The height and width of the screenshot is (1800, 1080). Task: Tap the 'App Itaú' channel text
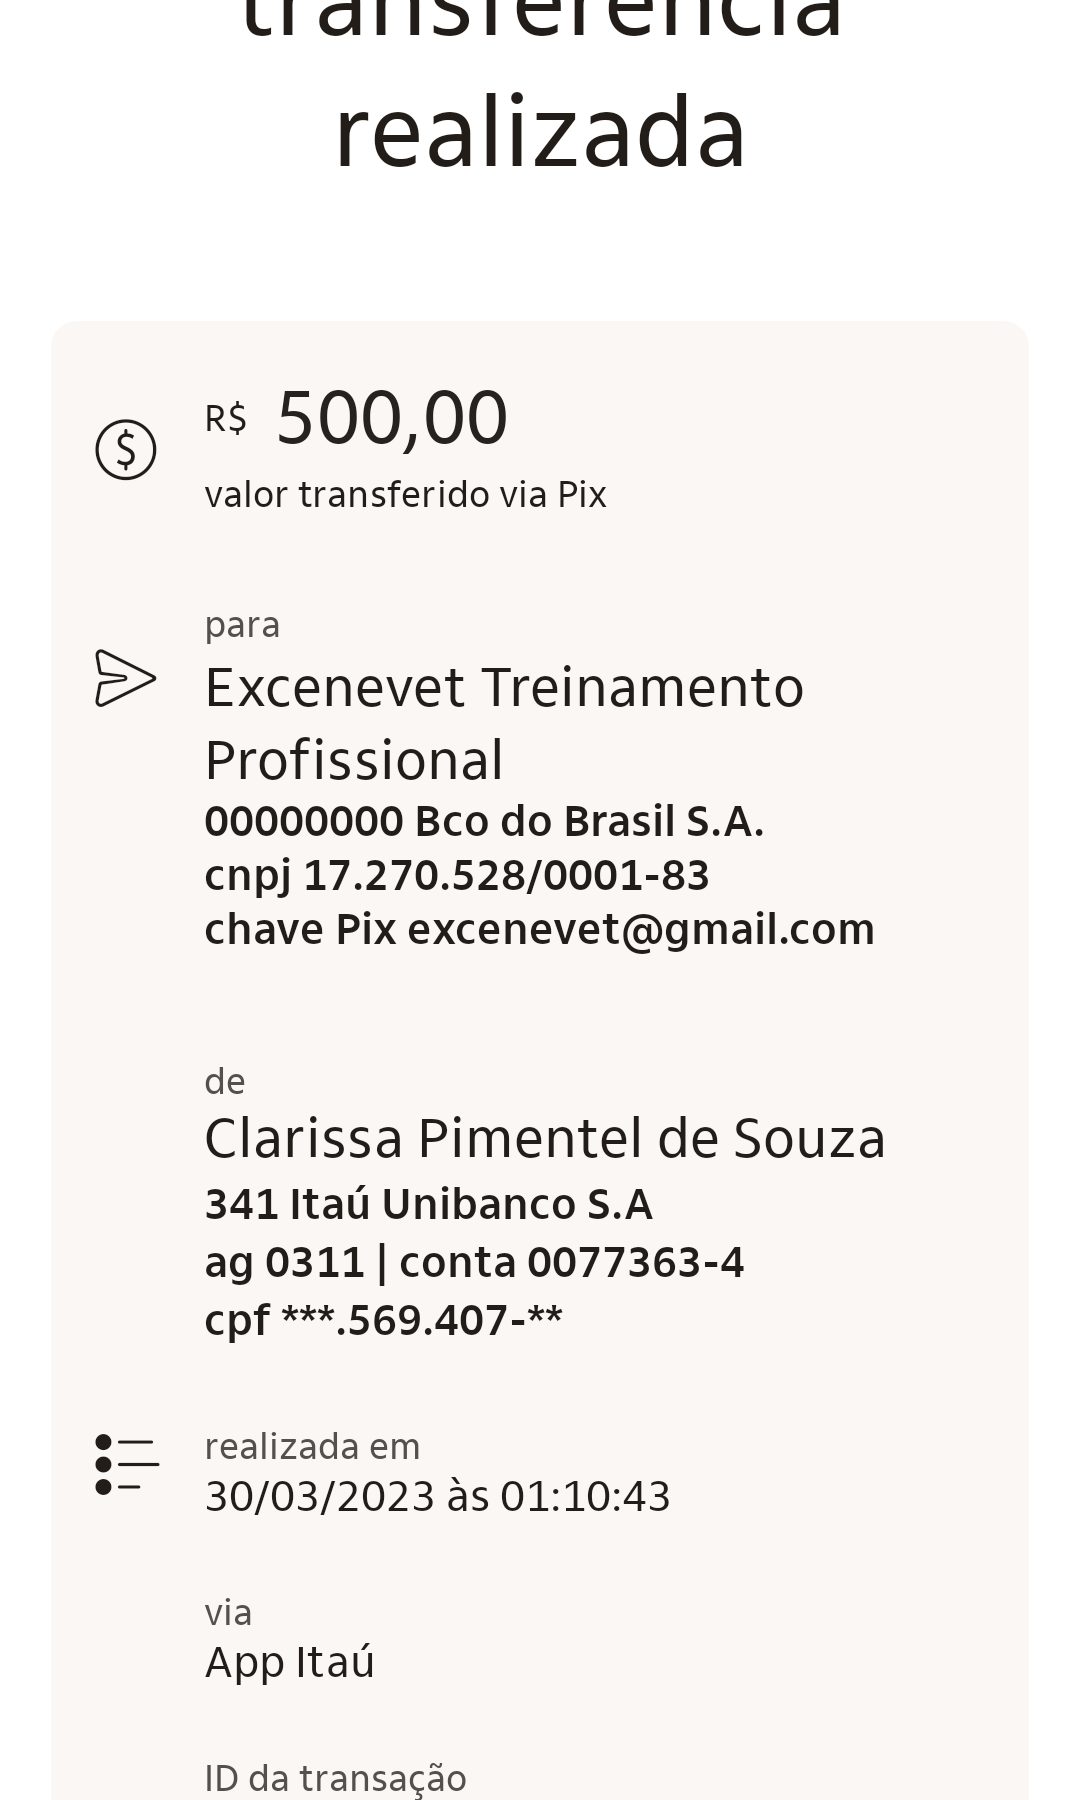[x=289, y=1662]
